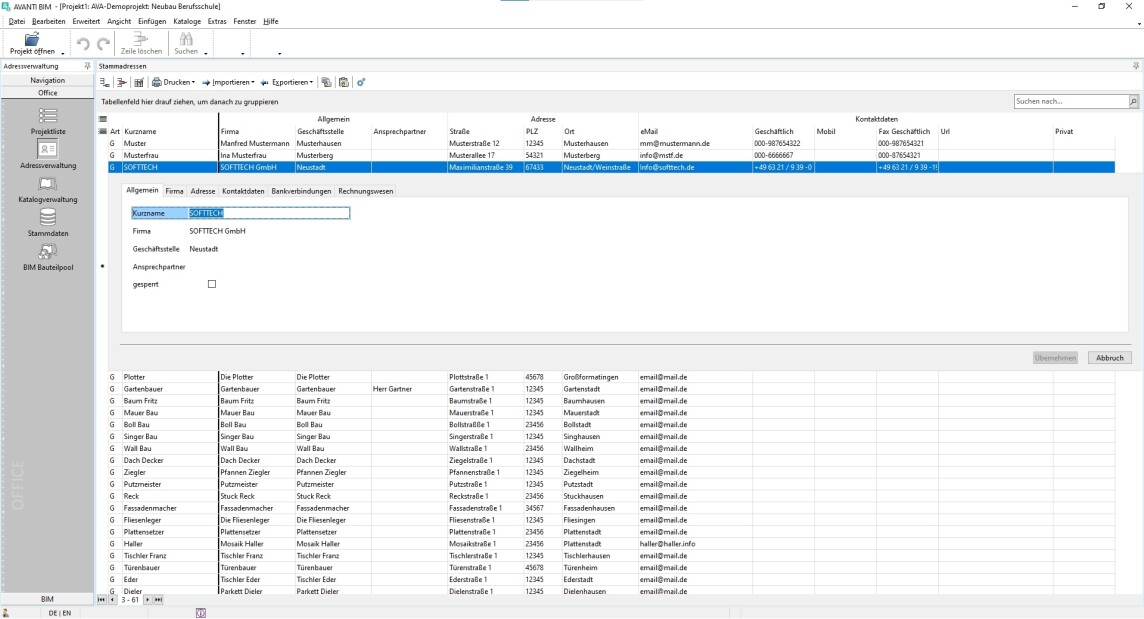Click the Abbruch button

[1109, 357]
